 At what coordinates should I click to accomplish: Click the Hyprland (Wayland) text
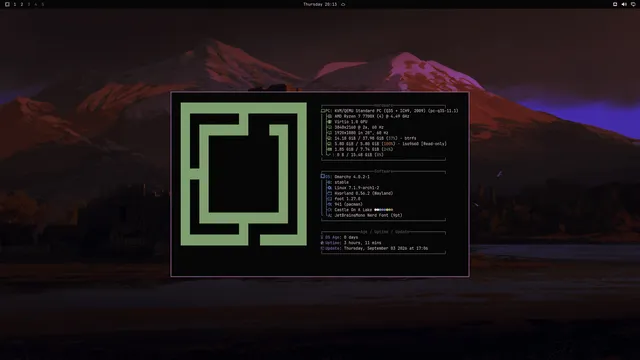point(363,193)
